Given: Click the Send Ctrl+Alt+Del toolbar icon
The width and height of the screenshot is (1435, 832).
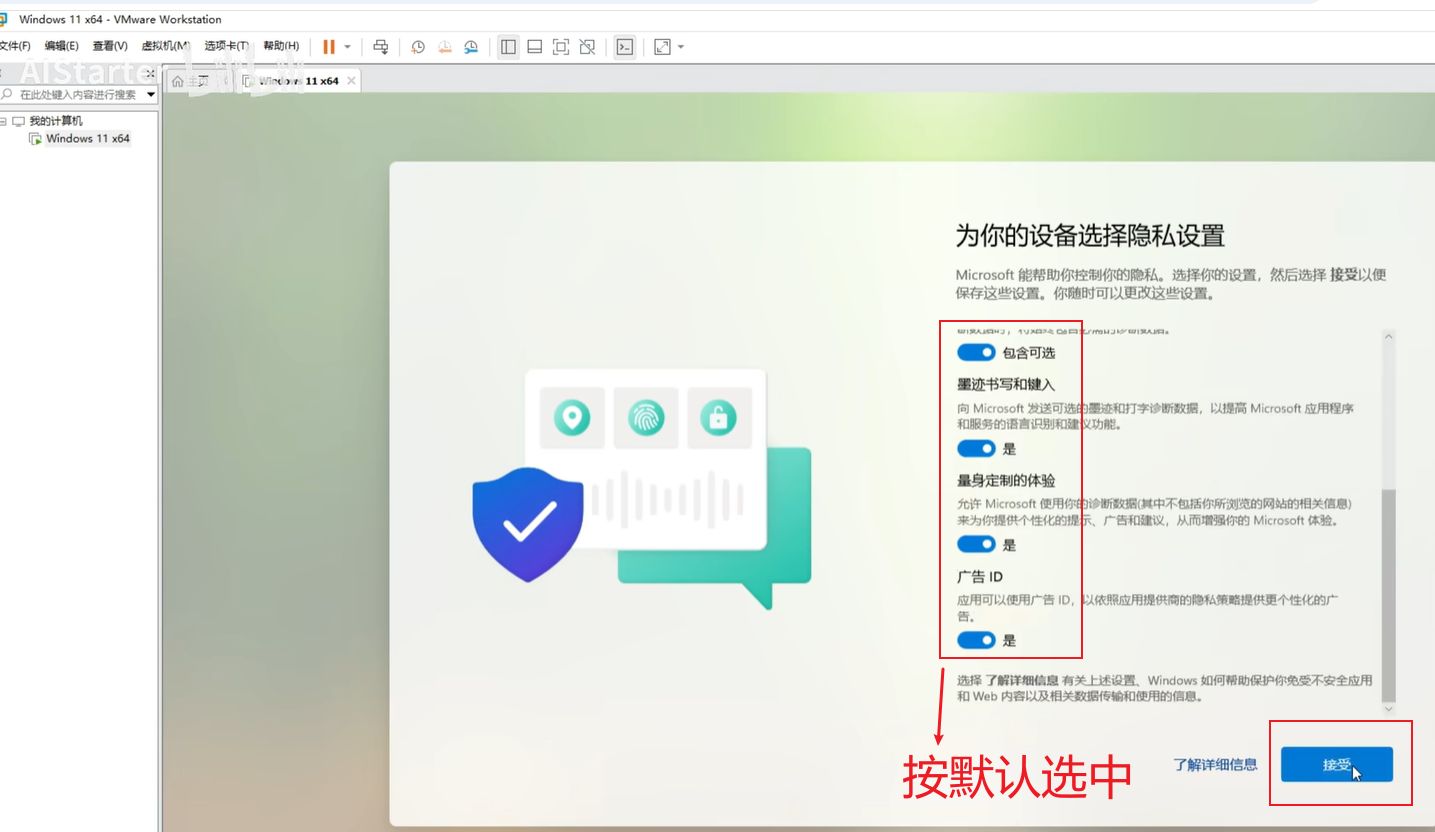Looking at the screenshot, I should 380,47.
